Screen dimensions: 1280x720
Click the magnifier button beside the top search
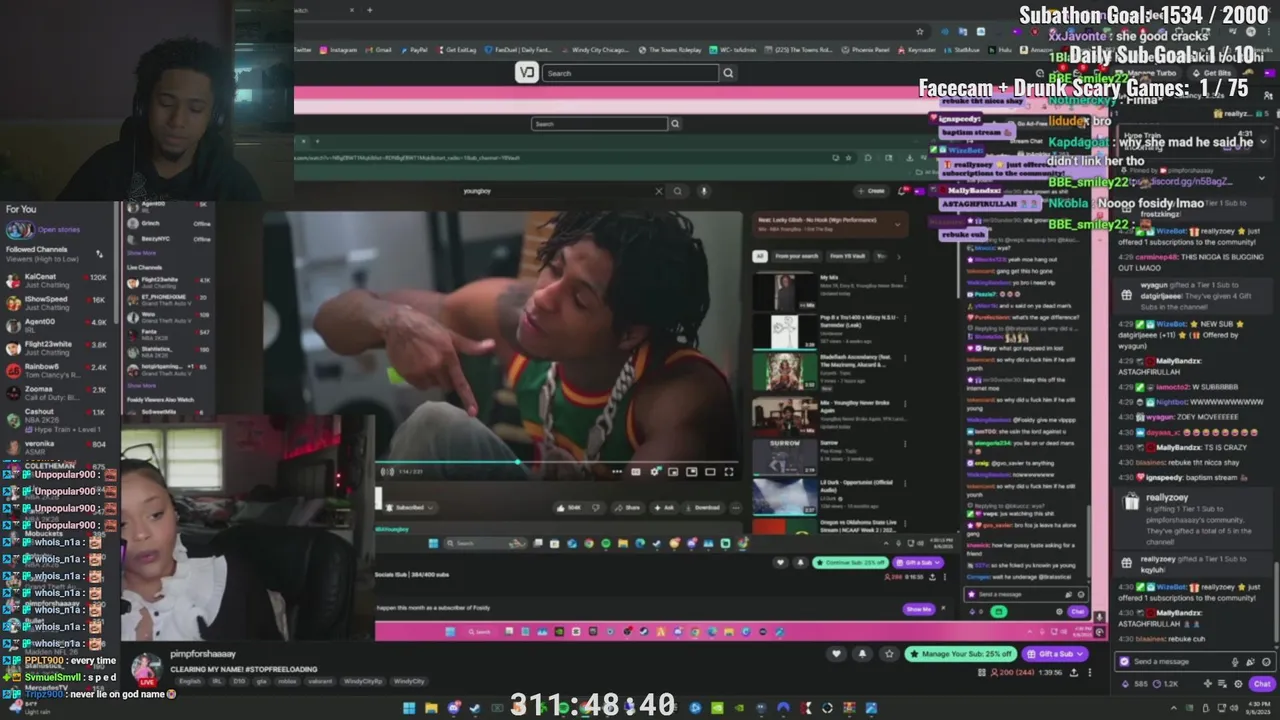(728, 73)
